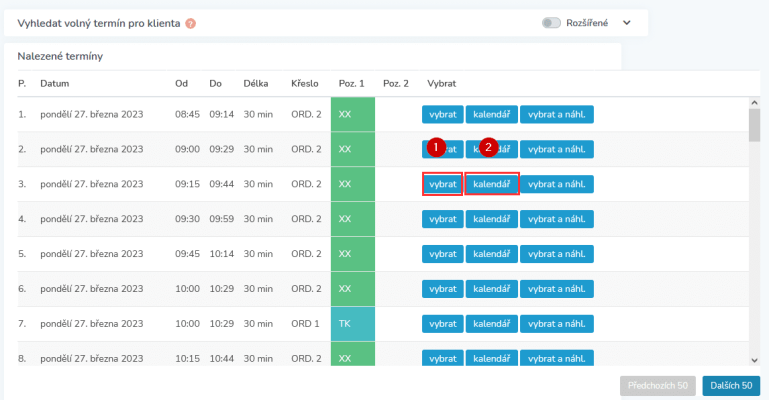Click the ORD 1 chair cell
The image size is (769, 400).
pos(305,324)
